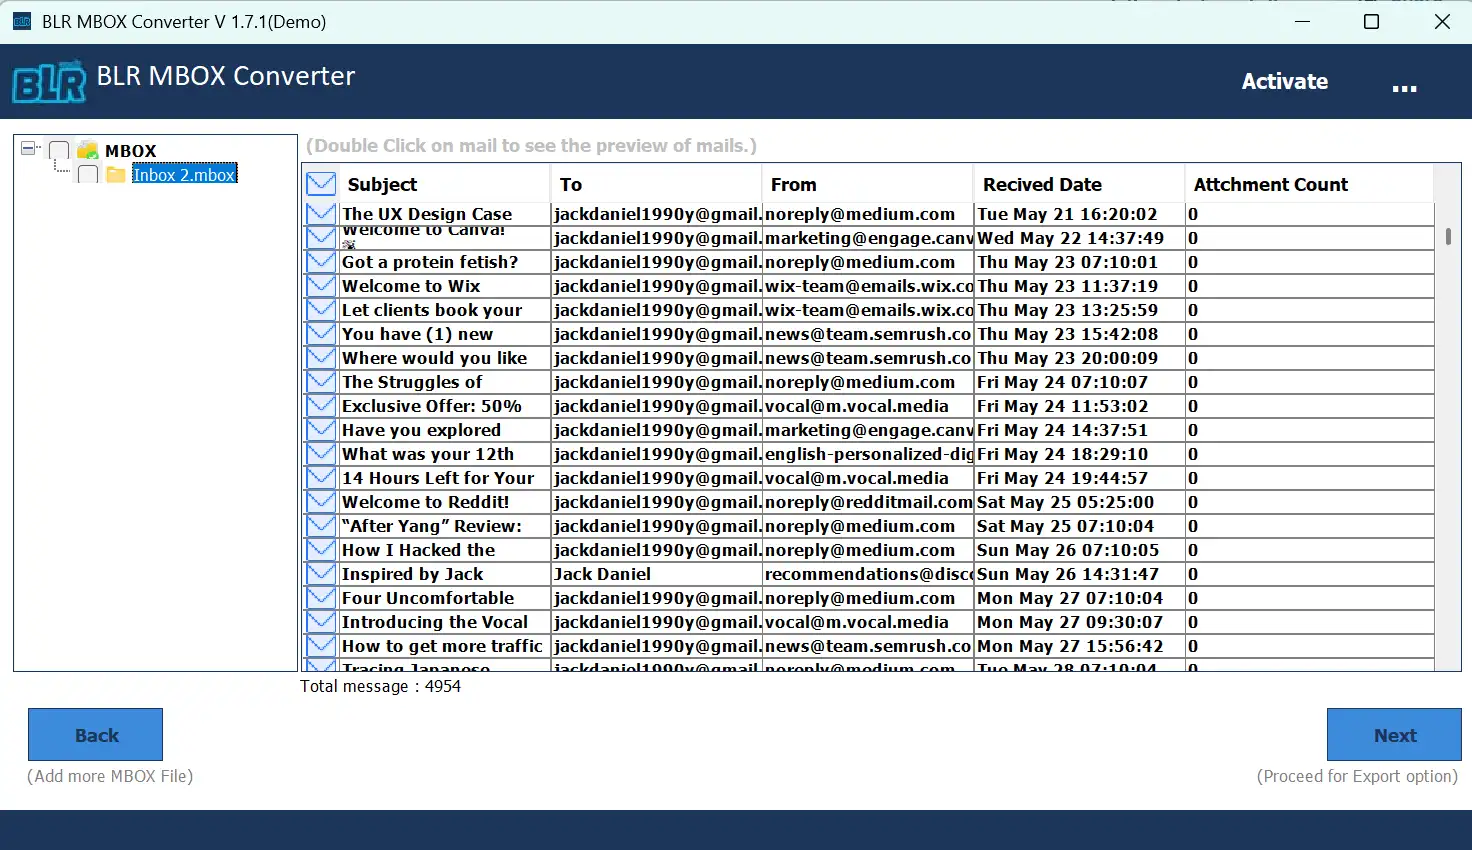Click Back to add more MBOX files
1472x850 pixels.
95,734
